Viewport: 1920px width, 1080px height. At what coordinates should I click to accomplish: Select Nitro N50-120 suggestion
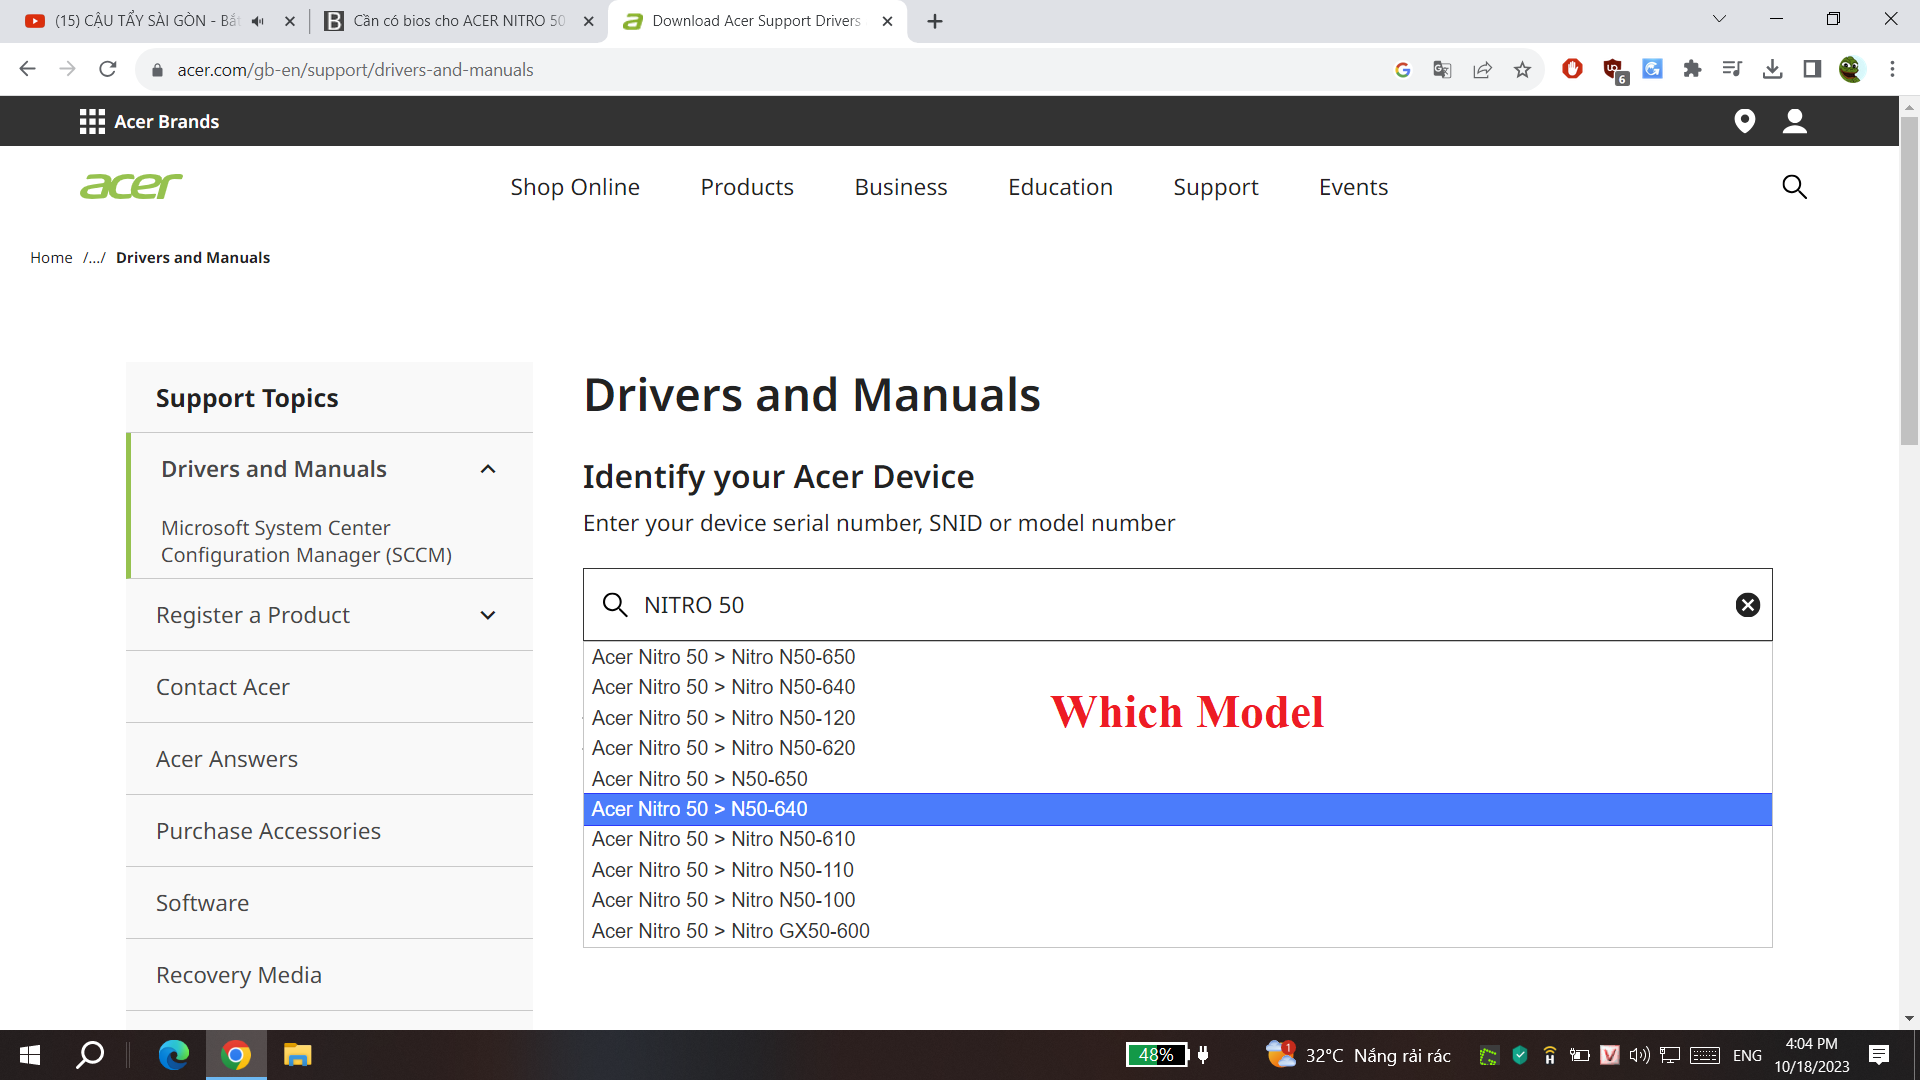1177,718
